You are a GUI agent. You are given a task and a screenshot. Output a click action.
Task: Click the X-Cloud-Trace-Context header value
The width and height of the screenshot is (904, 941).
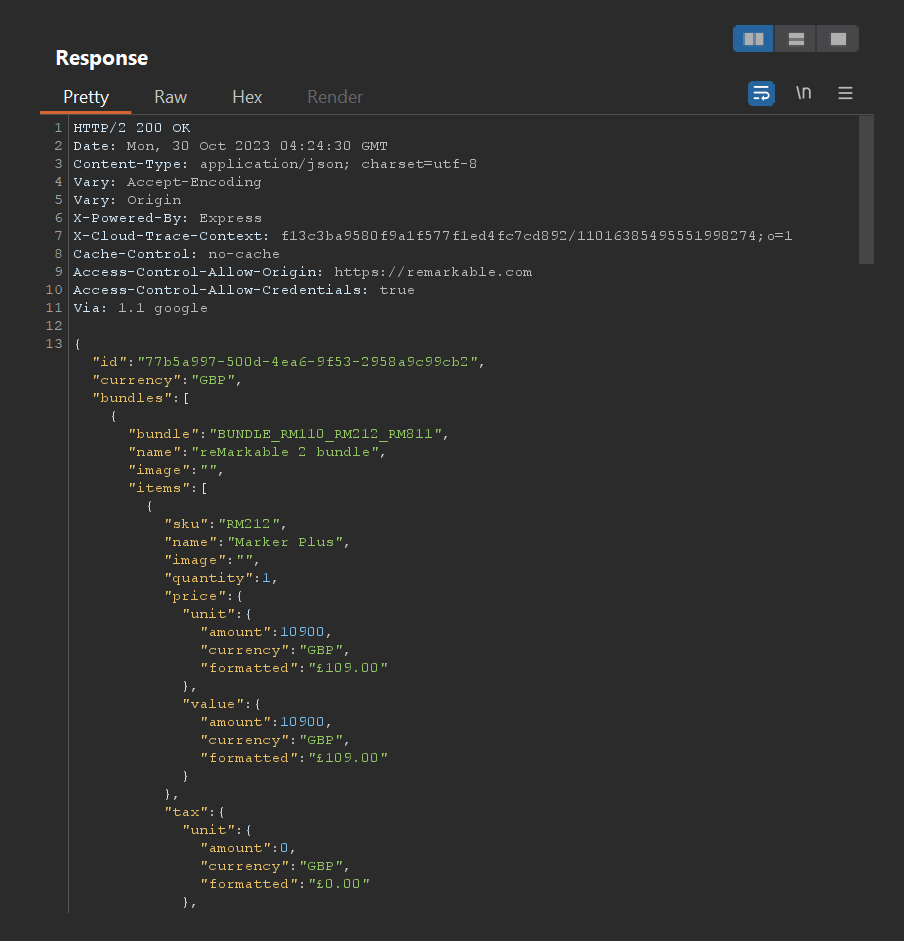536,236
